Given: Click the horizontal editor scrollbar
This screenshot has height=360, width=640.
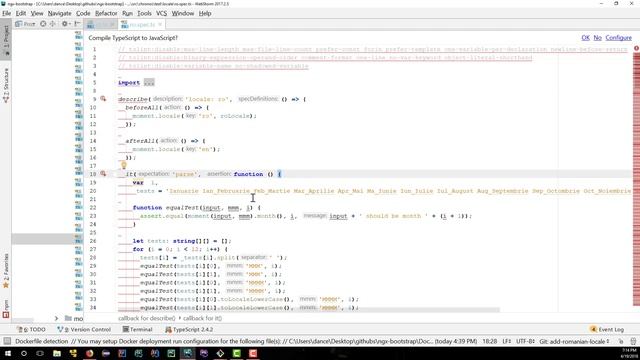Looking at the screenshot, I should point(308,310).
